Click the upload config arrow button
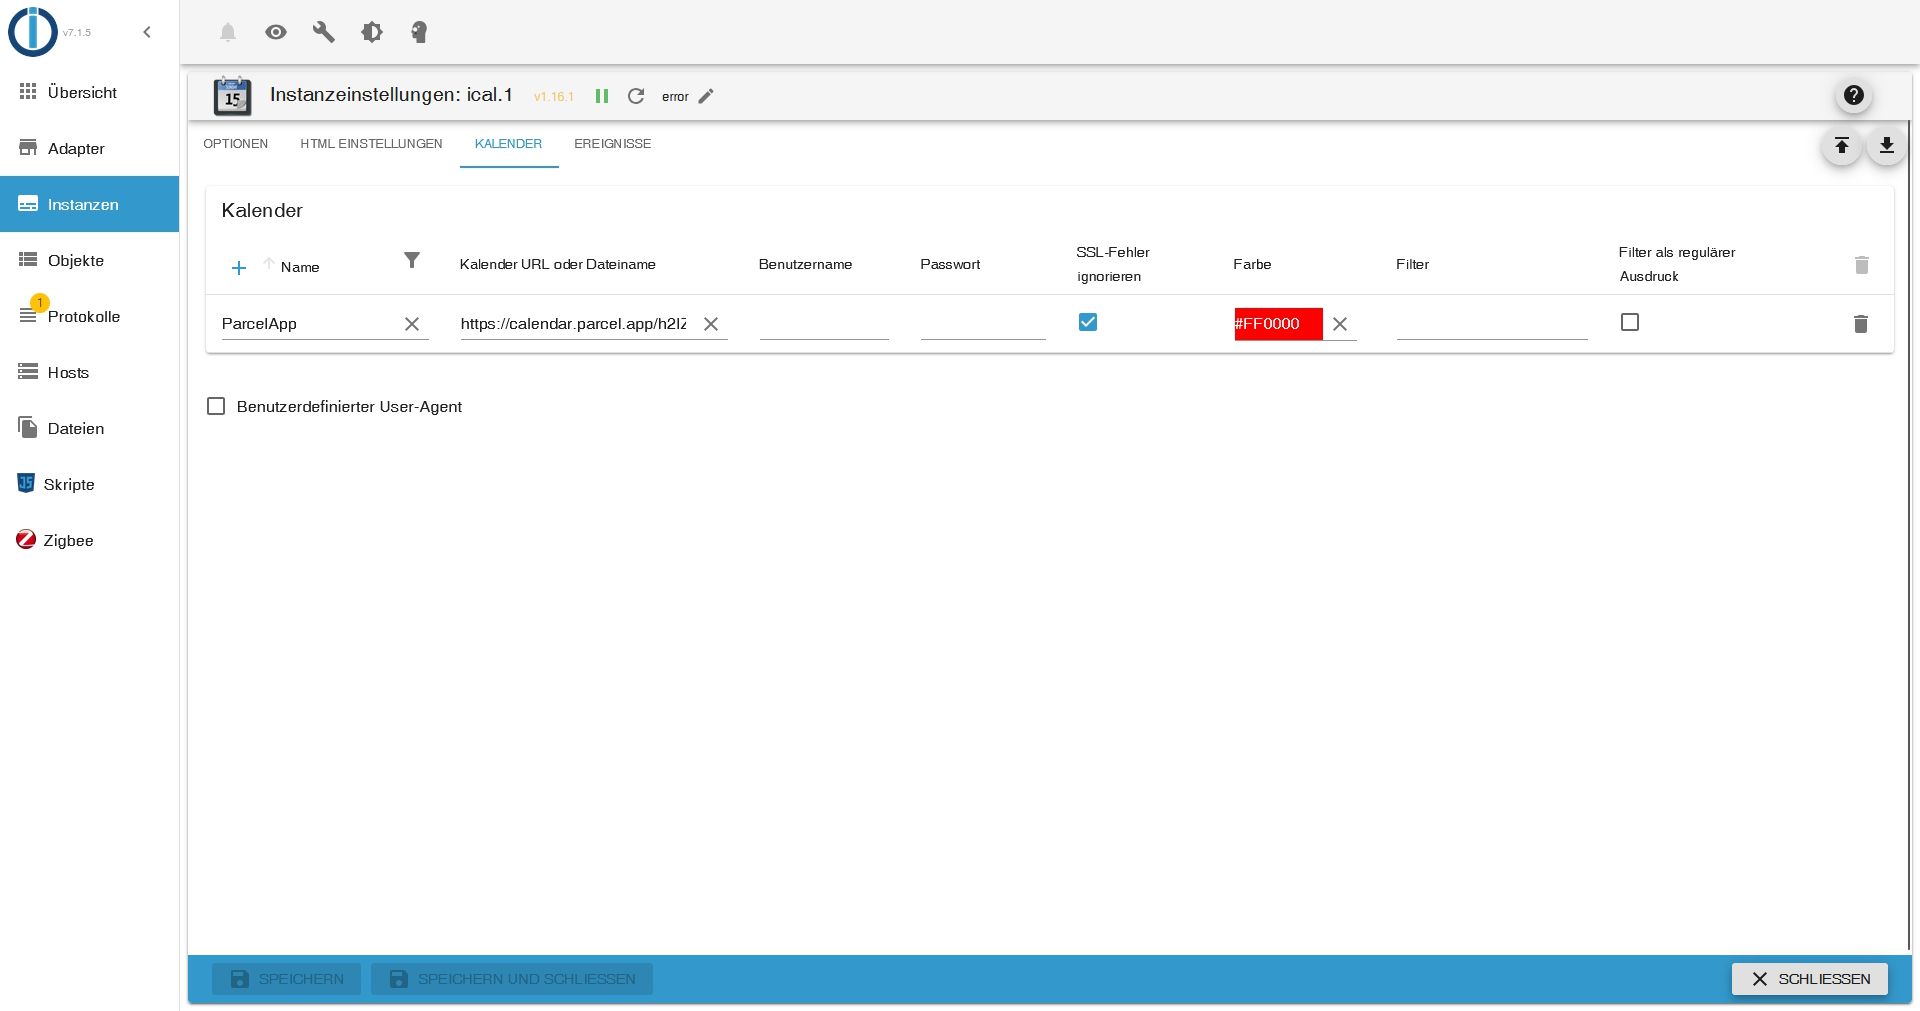The width and height of the screenshot is (1920, 1011). (1841, 146)
